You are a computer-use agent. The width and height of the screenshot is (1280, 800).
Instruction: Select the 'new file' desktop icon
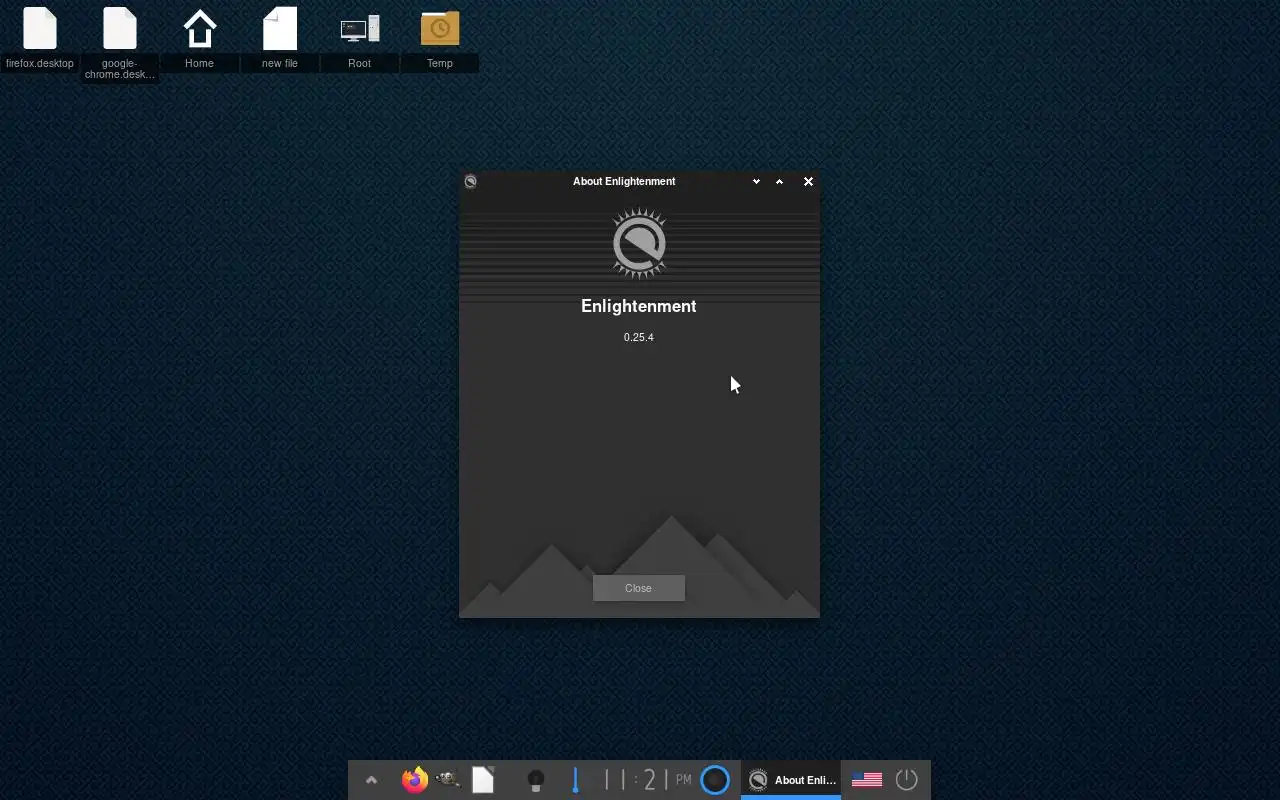click(280, 37)
